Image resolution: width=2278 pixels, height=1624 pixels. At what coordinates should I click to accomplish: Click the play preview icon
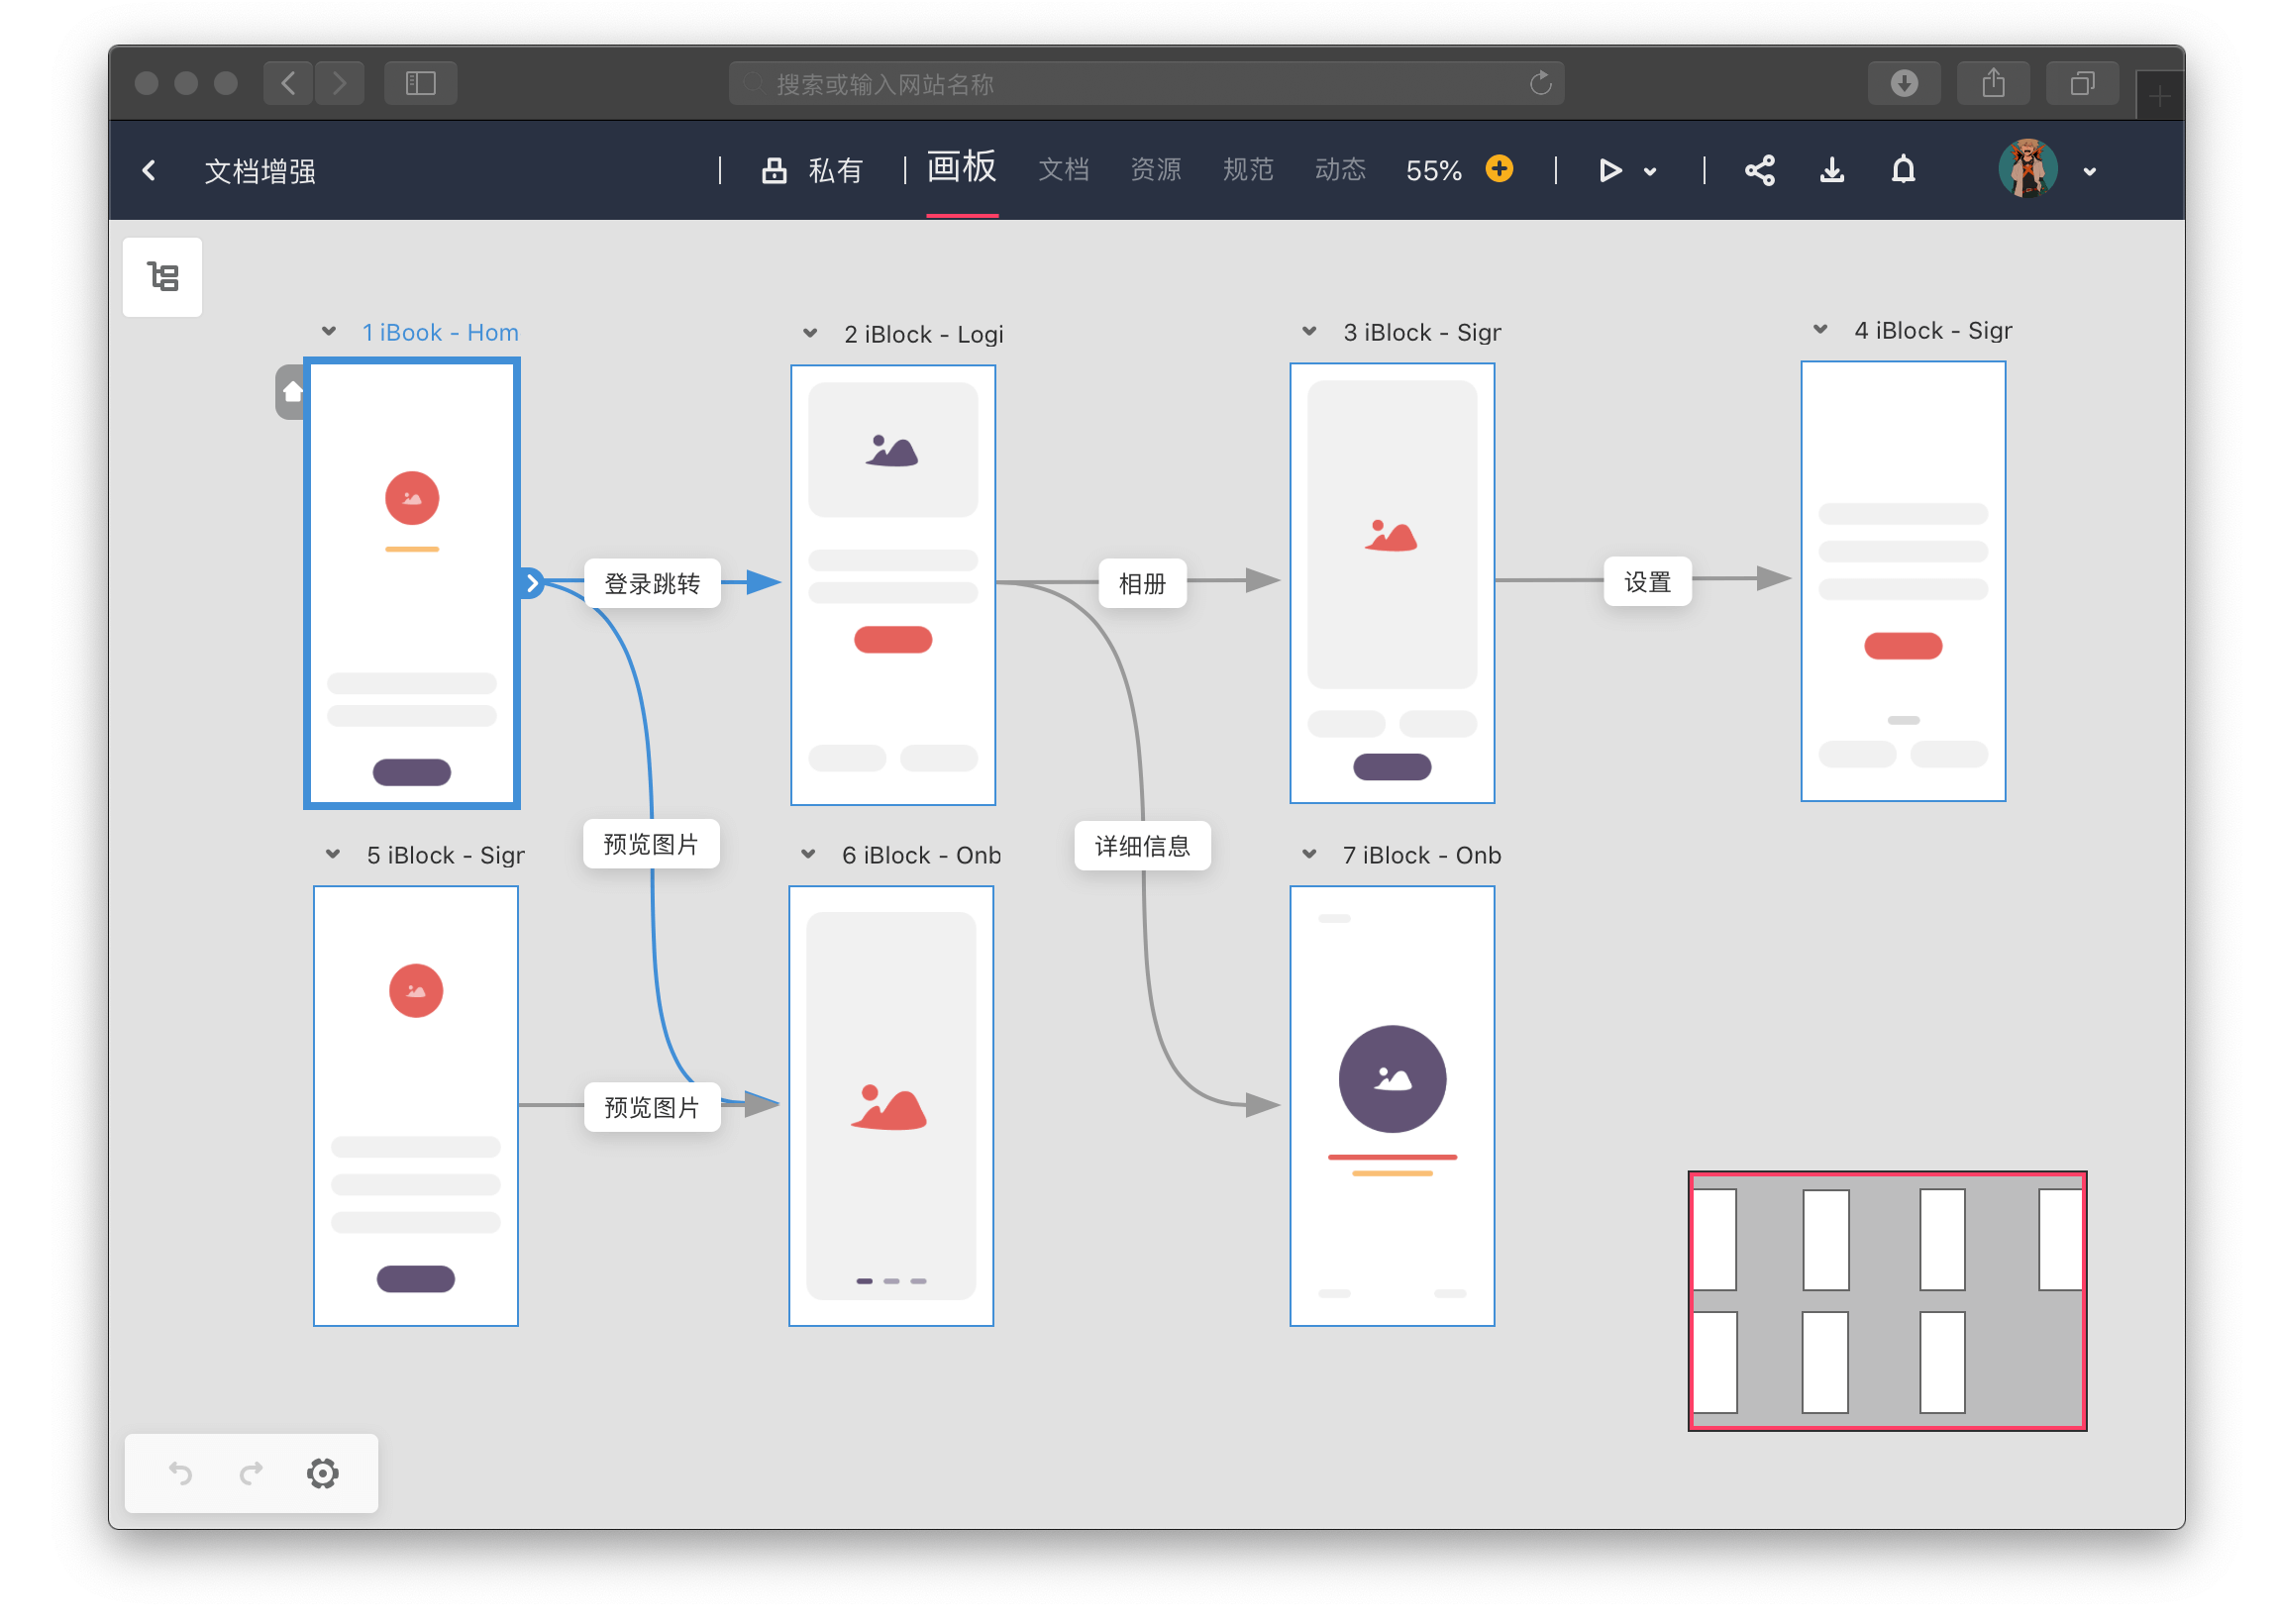pyautogui.click(x=1609, y=171)
